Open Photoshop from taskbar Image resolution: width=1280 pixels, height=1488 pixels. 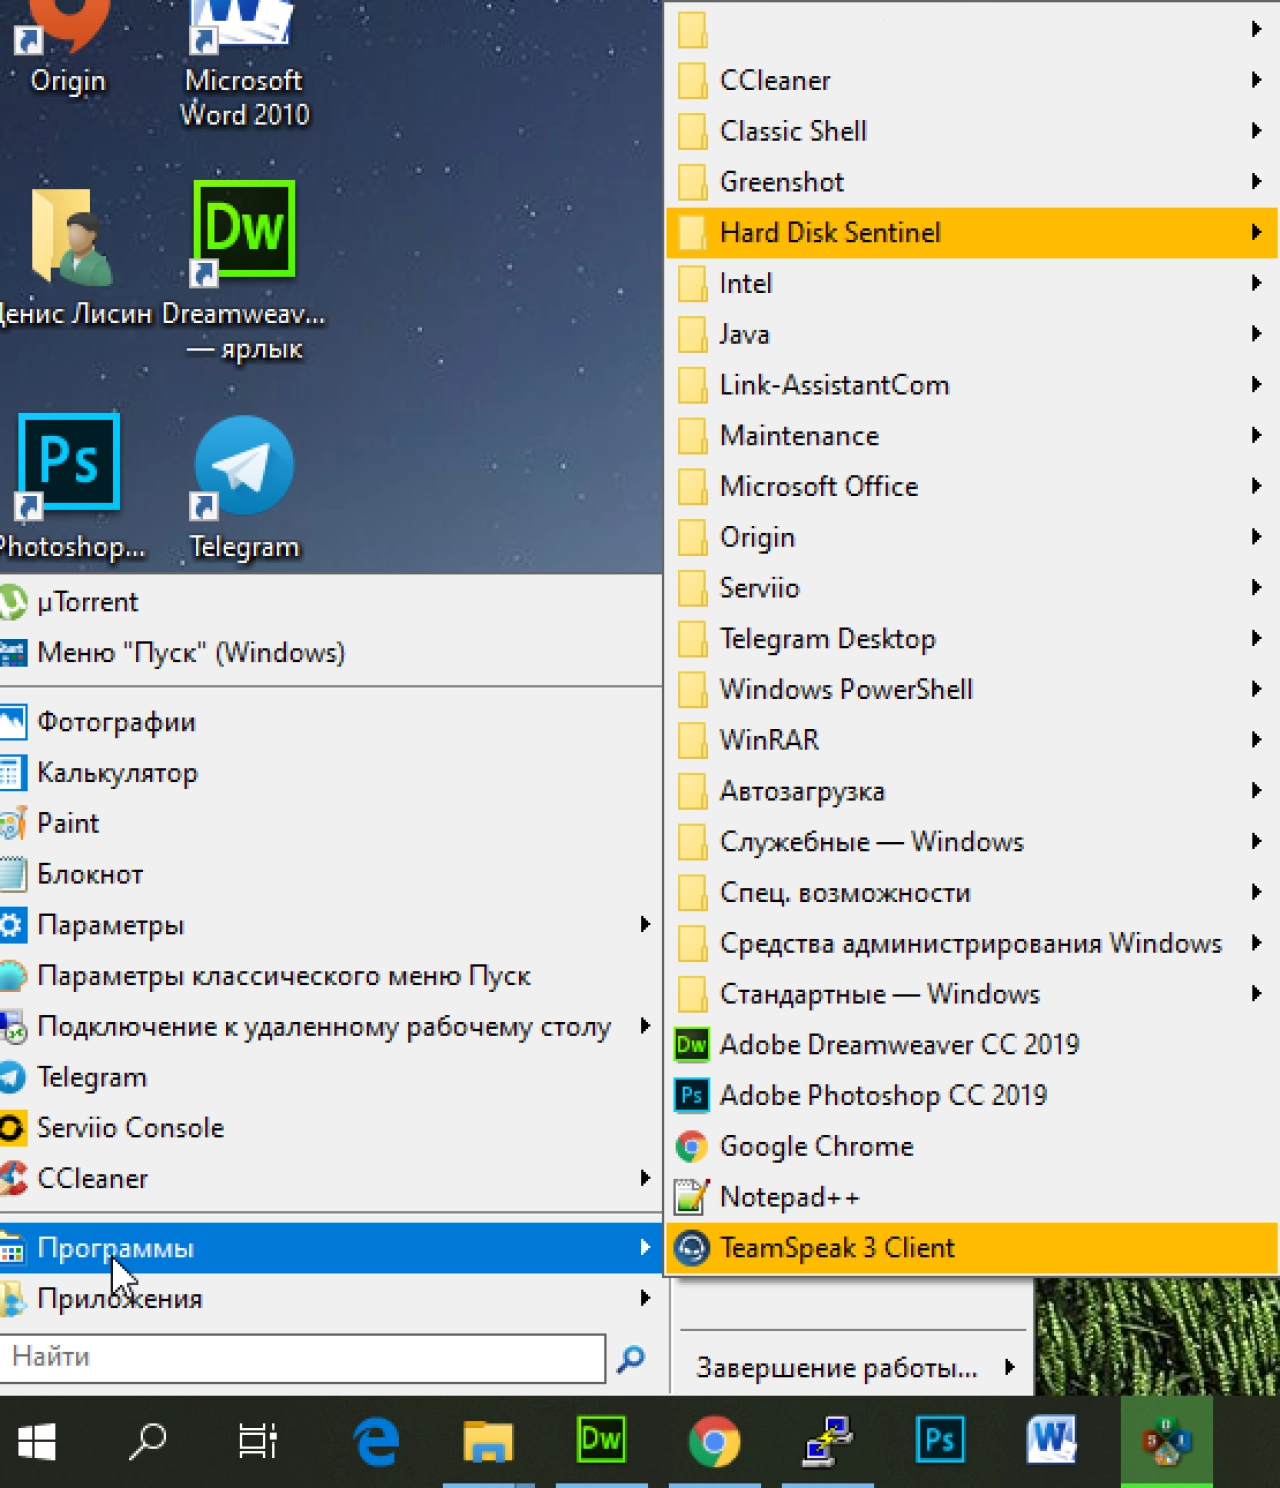(940, 1441)
